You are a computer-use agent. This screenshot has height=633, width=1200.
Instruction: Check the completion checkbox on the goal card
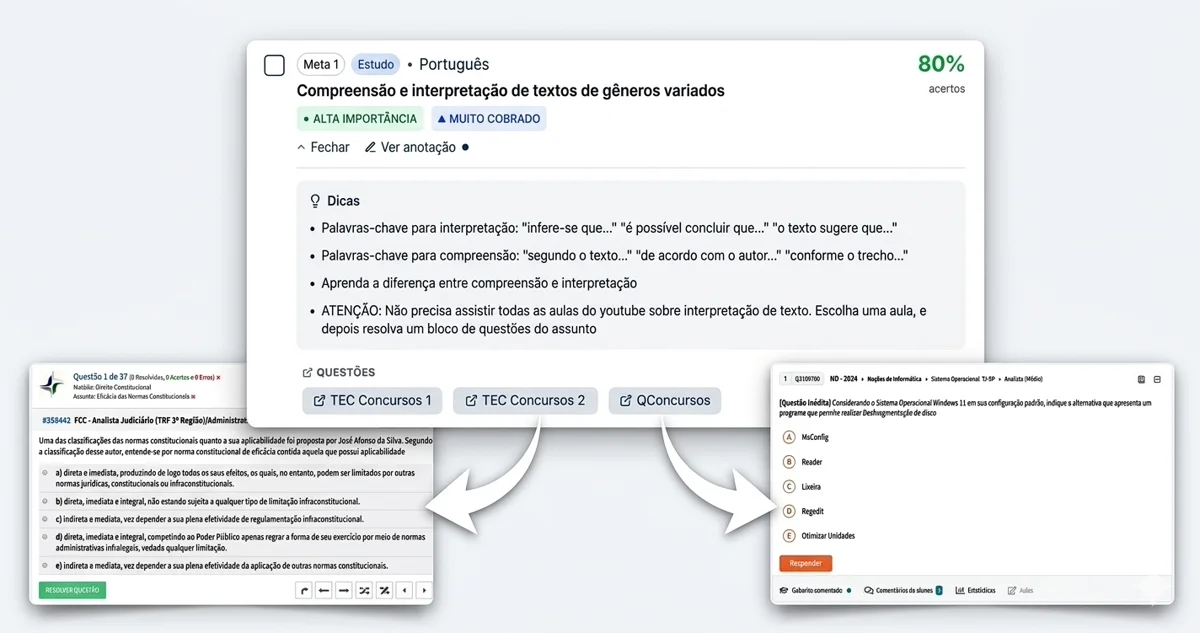click(273, 64)
